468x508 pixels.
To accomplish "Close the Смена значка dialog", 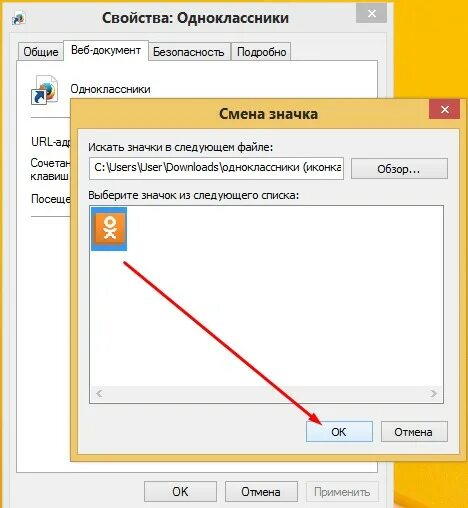I will (x=444, y=109).
